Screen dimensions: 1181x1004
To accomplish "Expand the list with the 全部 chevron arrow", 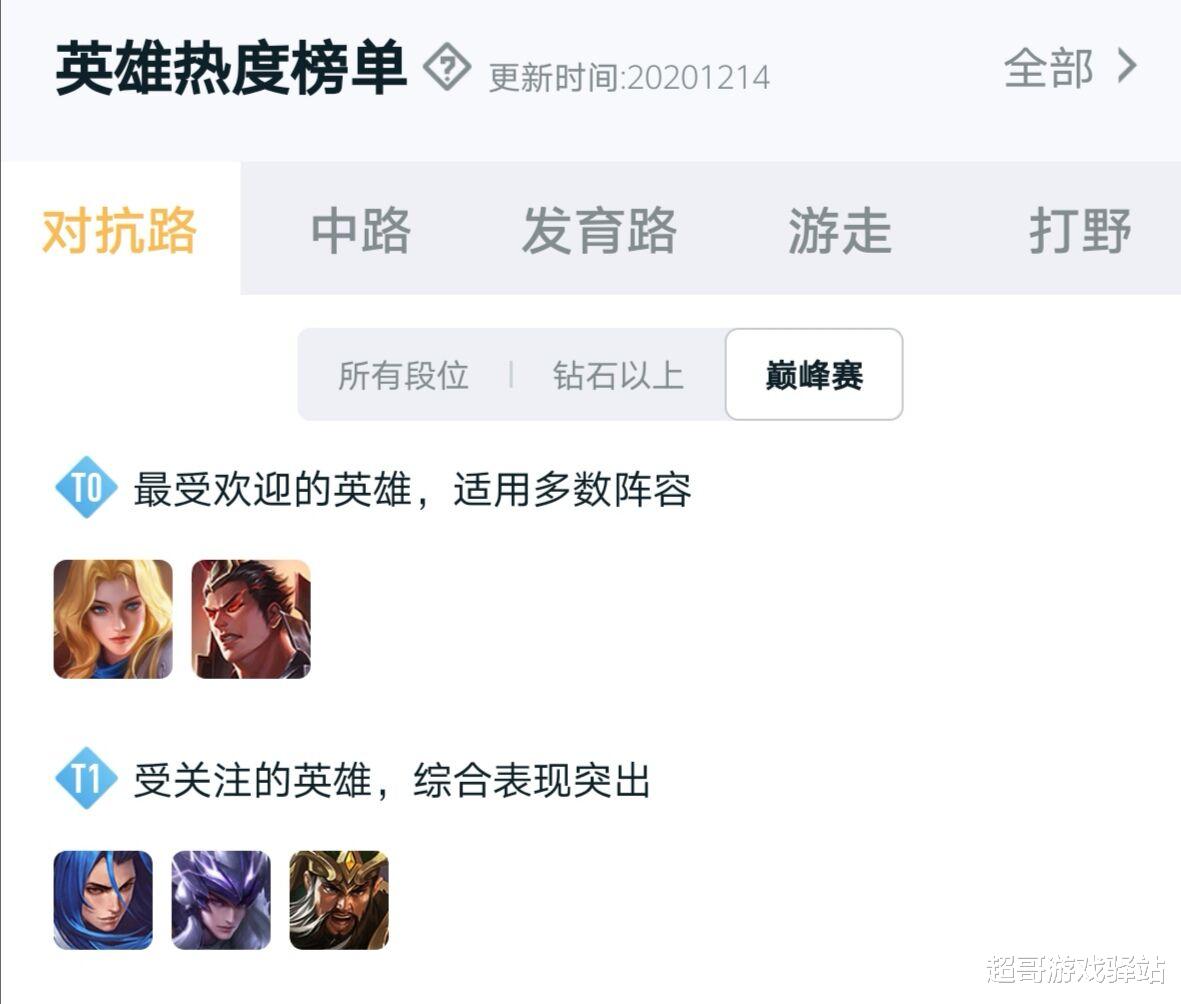I will [1127, 67].
